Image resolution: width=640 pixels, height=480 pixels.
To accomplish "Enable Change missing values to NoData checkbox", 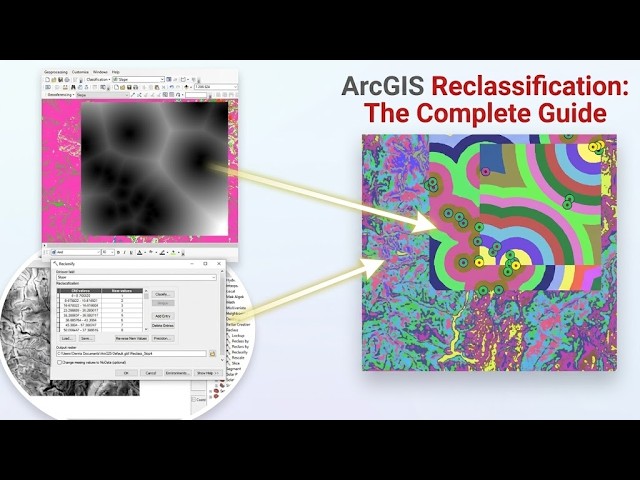I will click(59, 362).
